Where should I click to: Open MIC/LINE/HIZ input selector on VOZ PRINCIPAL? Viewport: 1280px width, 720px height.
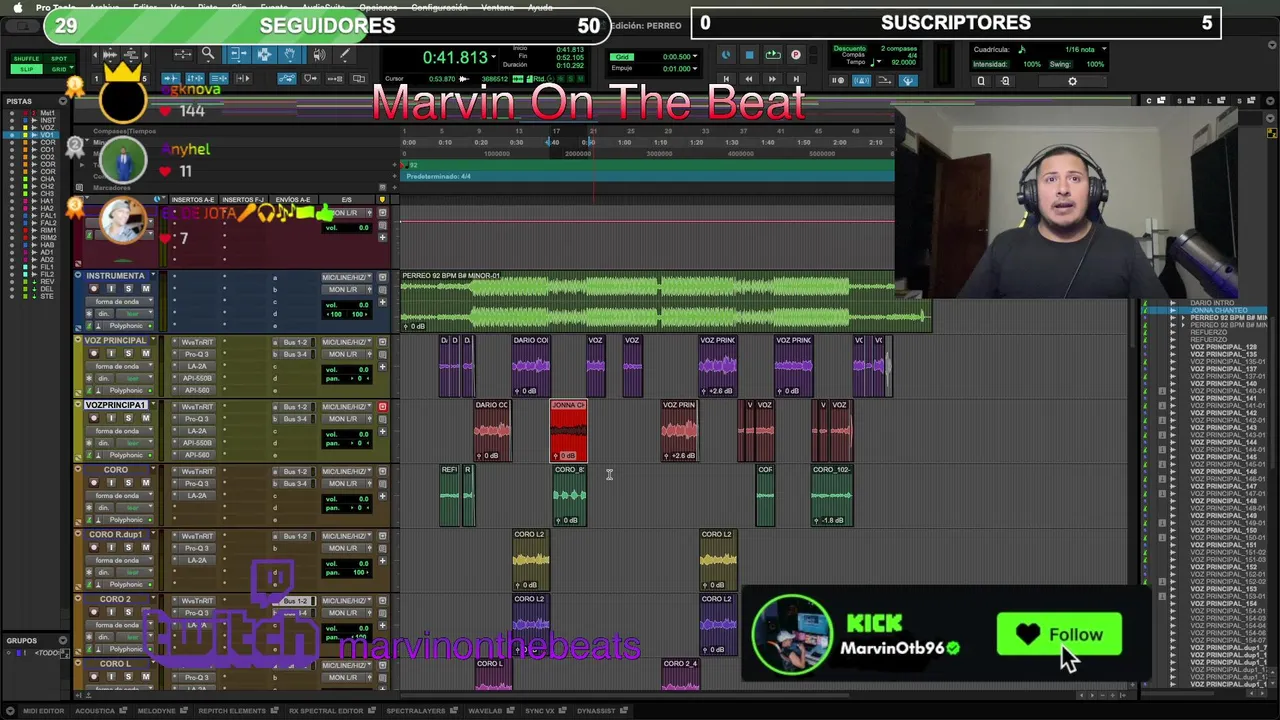point(346,342)
